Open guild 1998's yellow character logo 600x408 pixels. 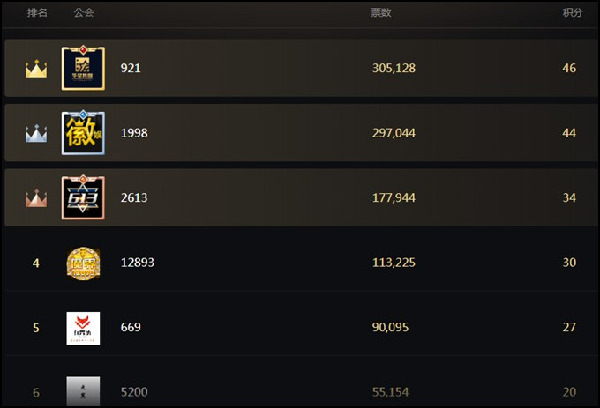tap(83, 133)
